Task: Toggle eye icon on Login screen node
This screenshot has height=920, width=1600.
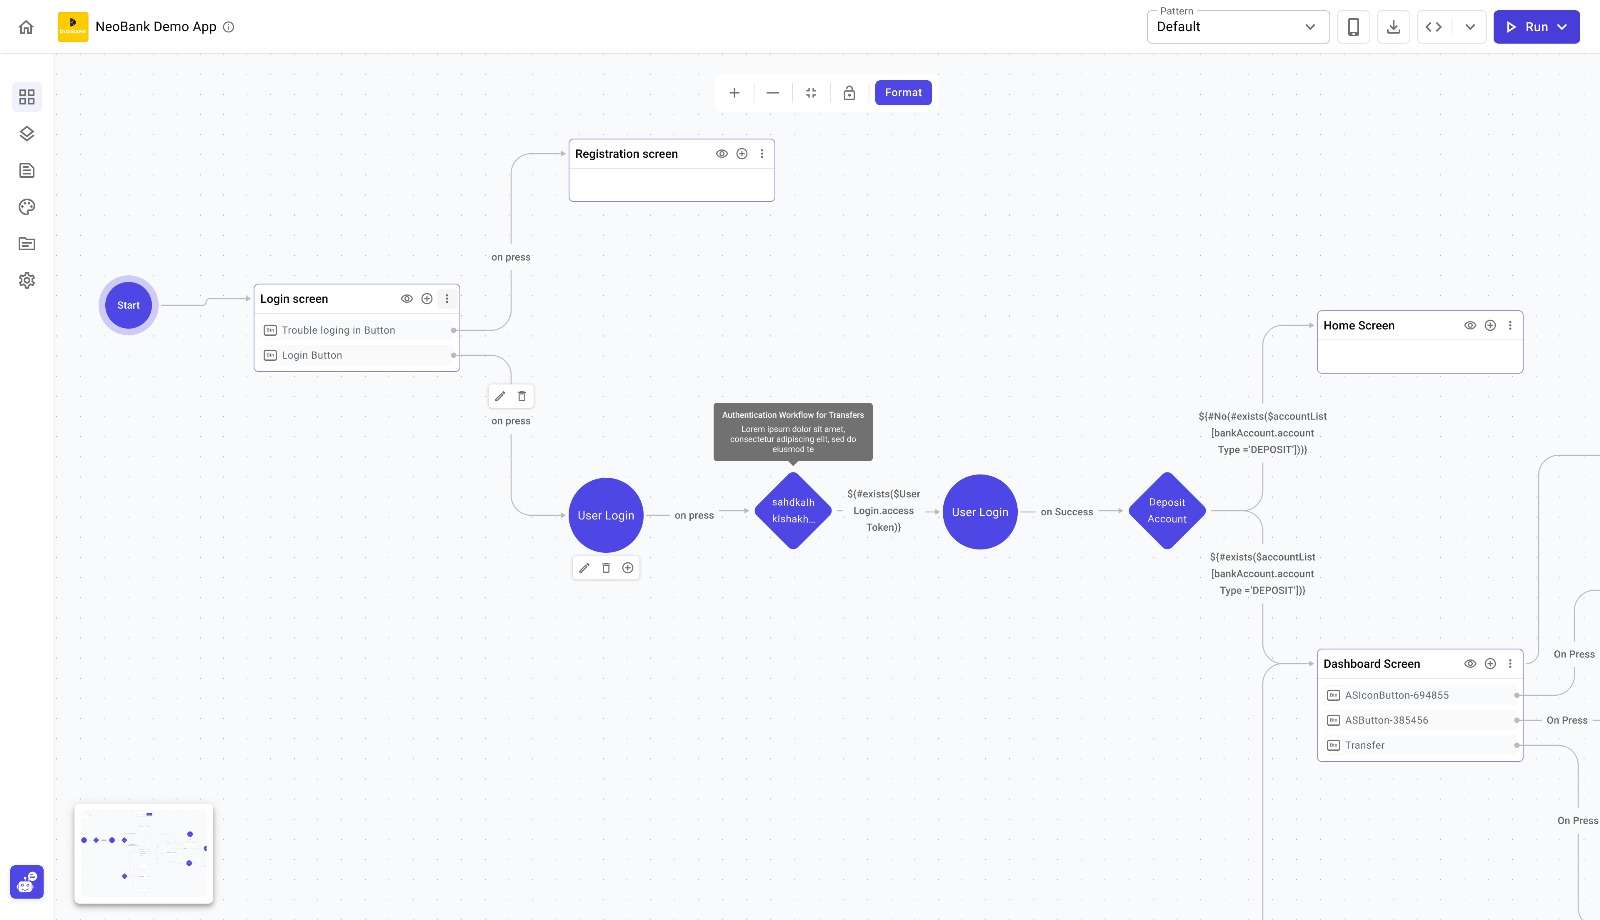Action: pyautogui.click(x=407, y=299)
